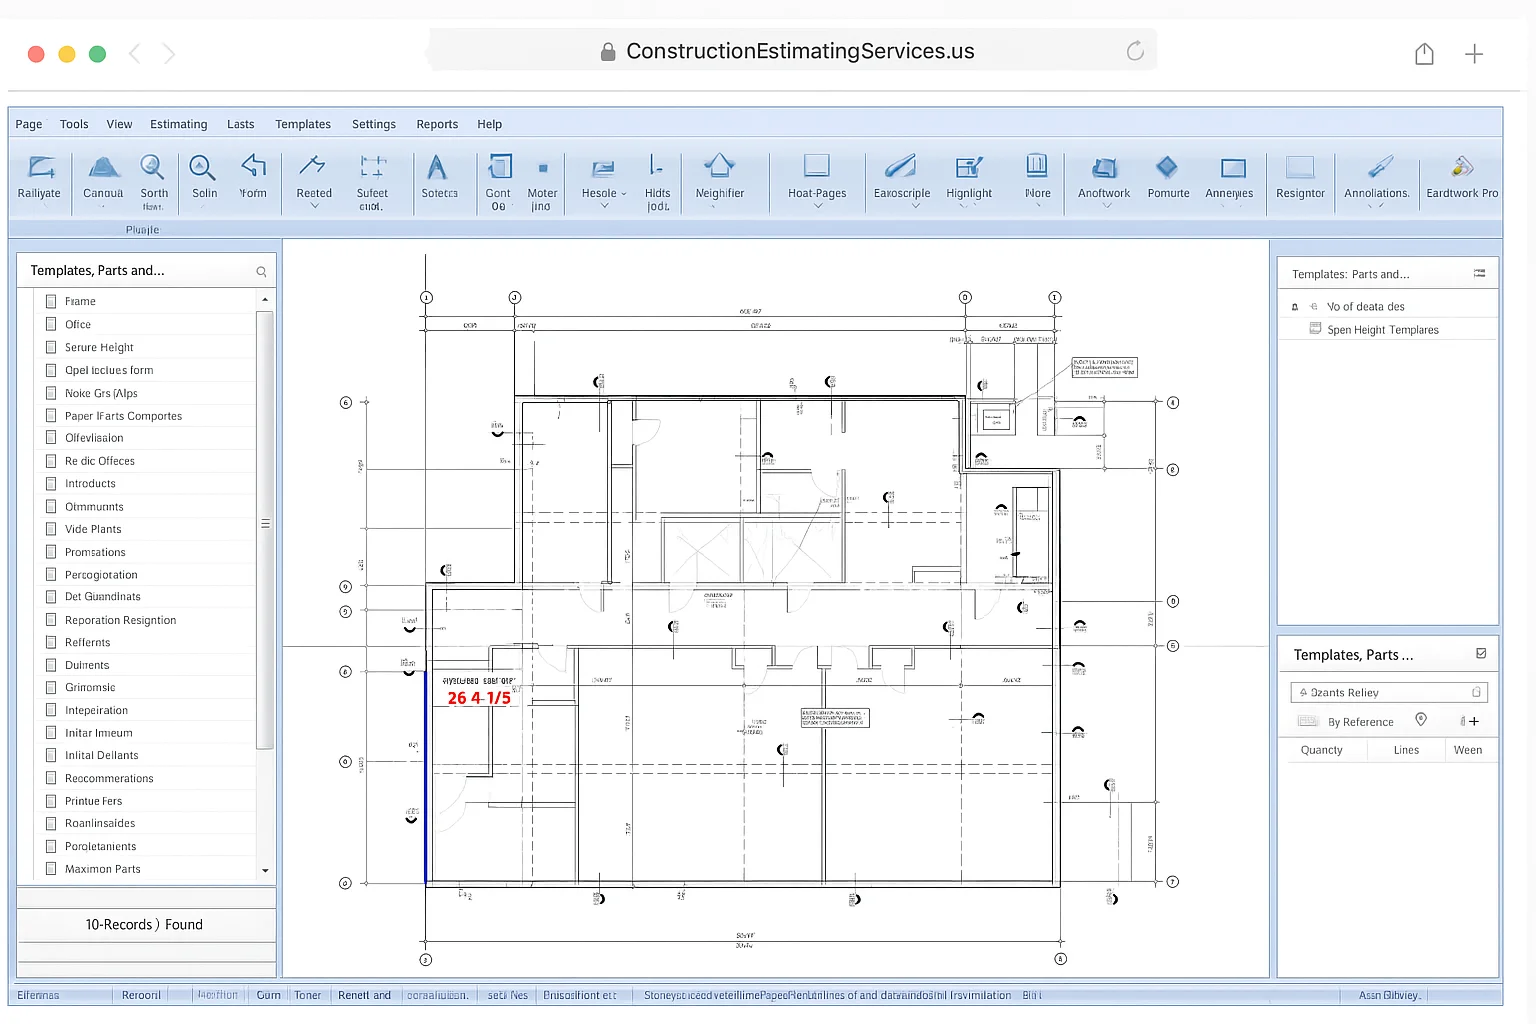Tick the Frame checkbox
Image resolution: width=1536 pixels, height=1024 pixels.
[51, 301]
